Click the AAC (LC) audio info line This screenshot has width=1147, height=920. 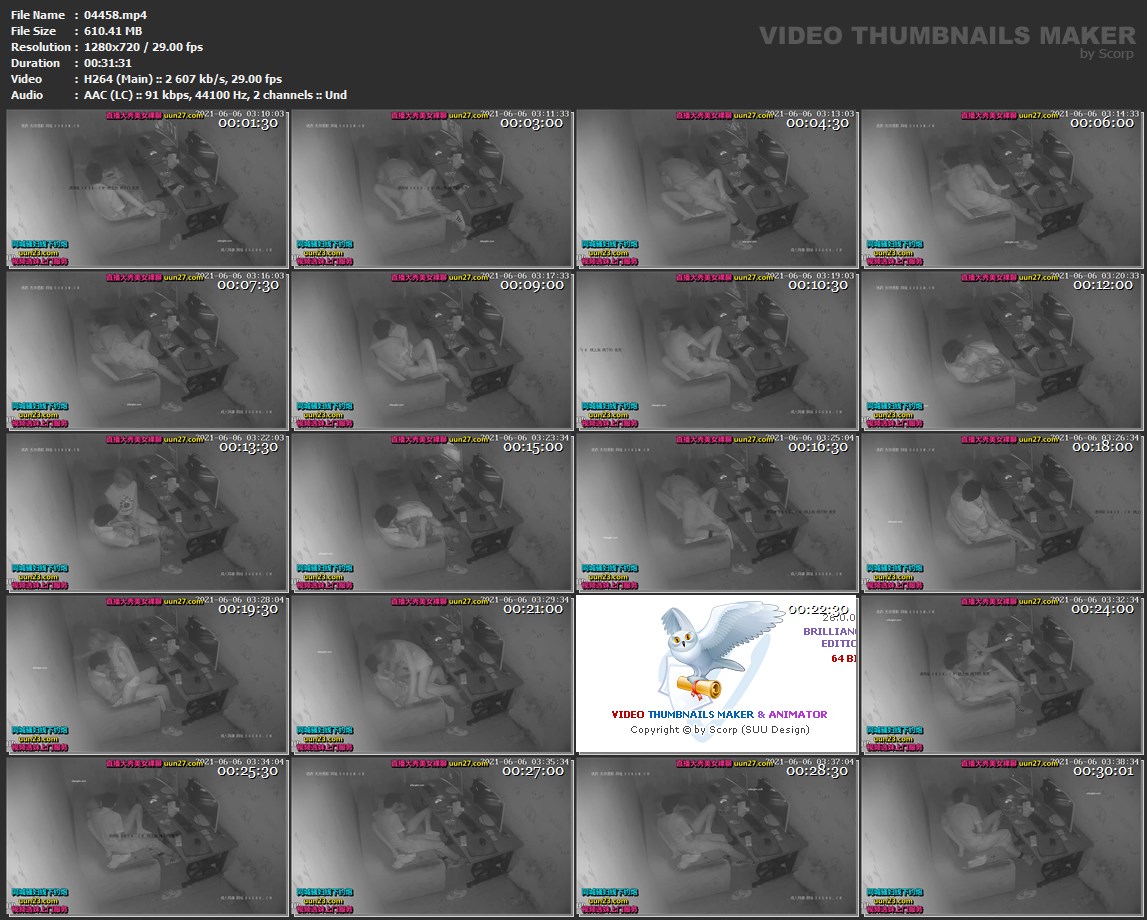(215, 95)
